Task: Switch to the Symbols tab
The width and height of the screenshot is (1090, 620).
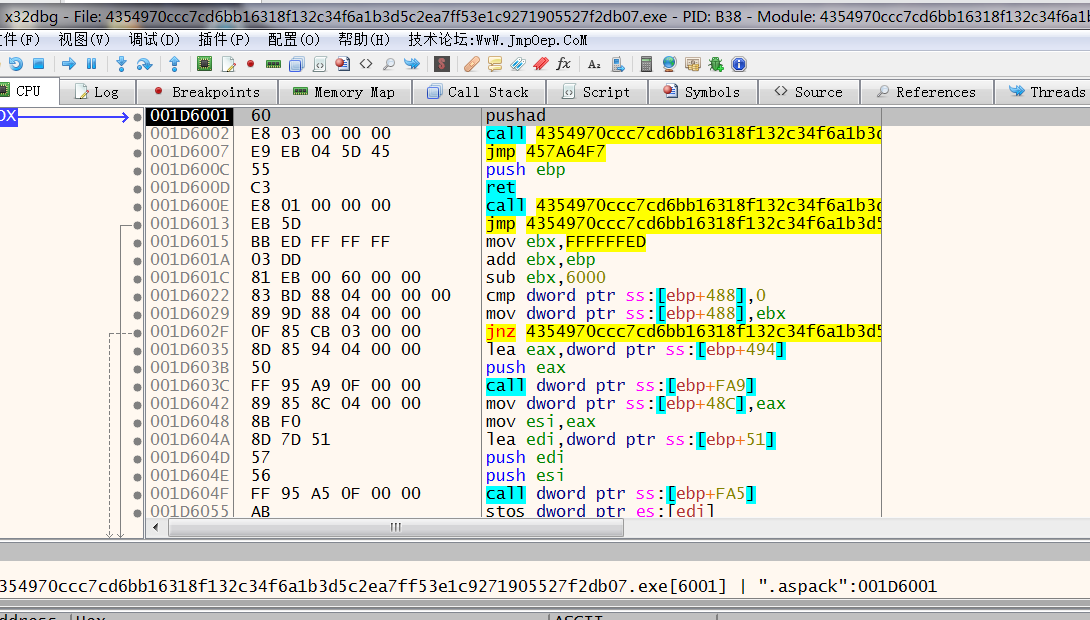Action: point(703,92)
